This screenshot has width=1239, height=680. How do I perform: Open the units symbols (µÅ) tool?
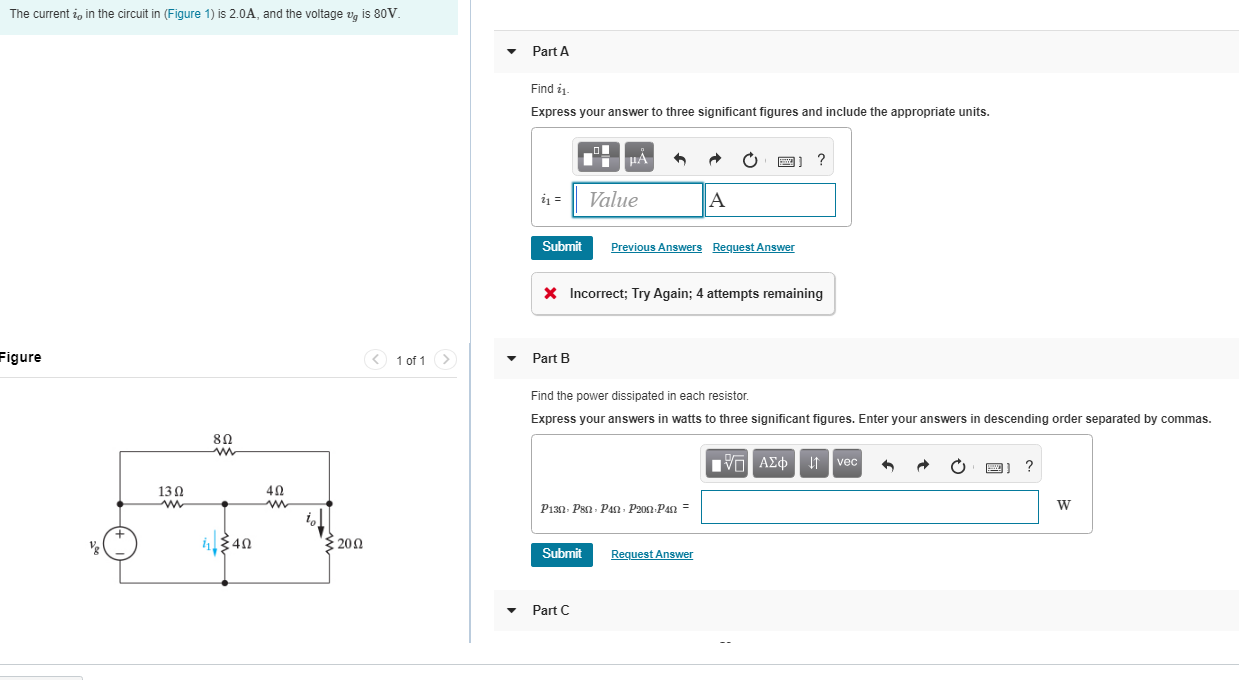639,158
